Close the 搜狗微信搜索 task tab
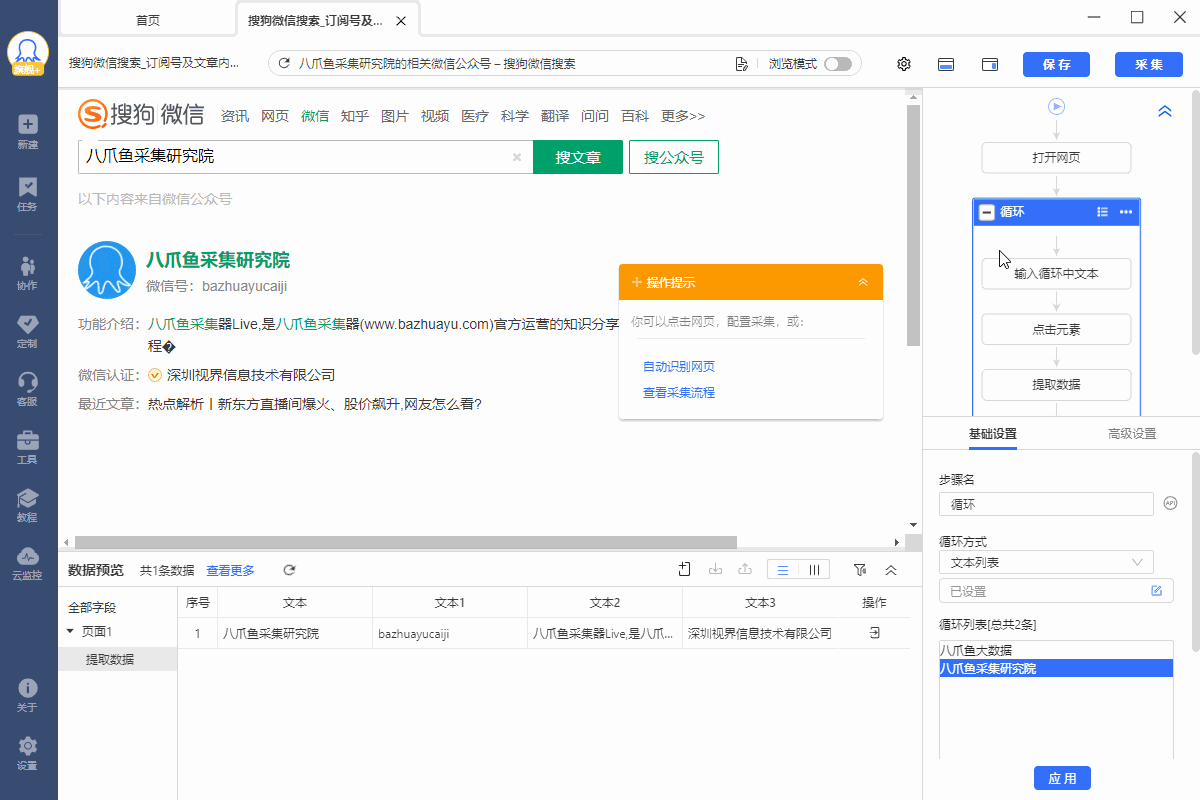 (x=401, y=20)
